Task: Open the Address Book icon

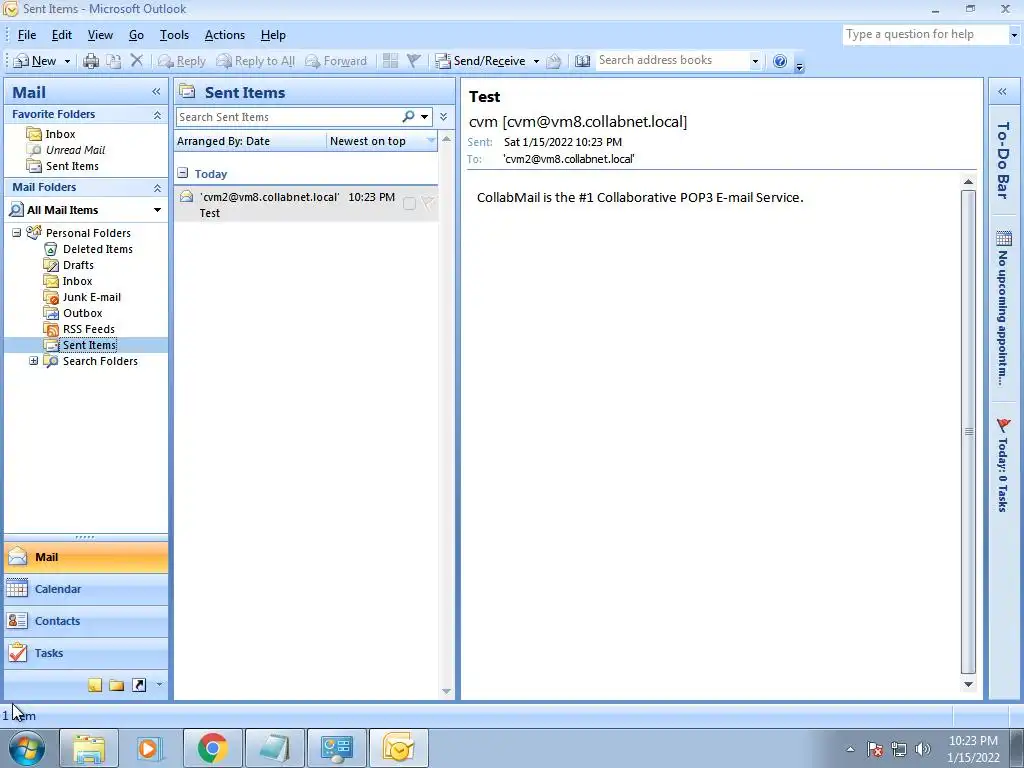Action: point(583,61)
